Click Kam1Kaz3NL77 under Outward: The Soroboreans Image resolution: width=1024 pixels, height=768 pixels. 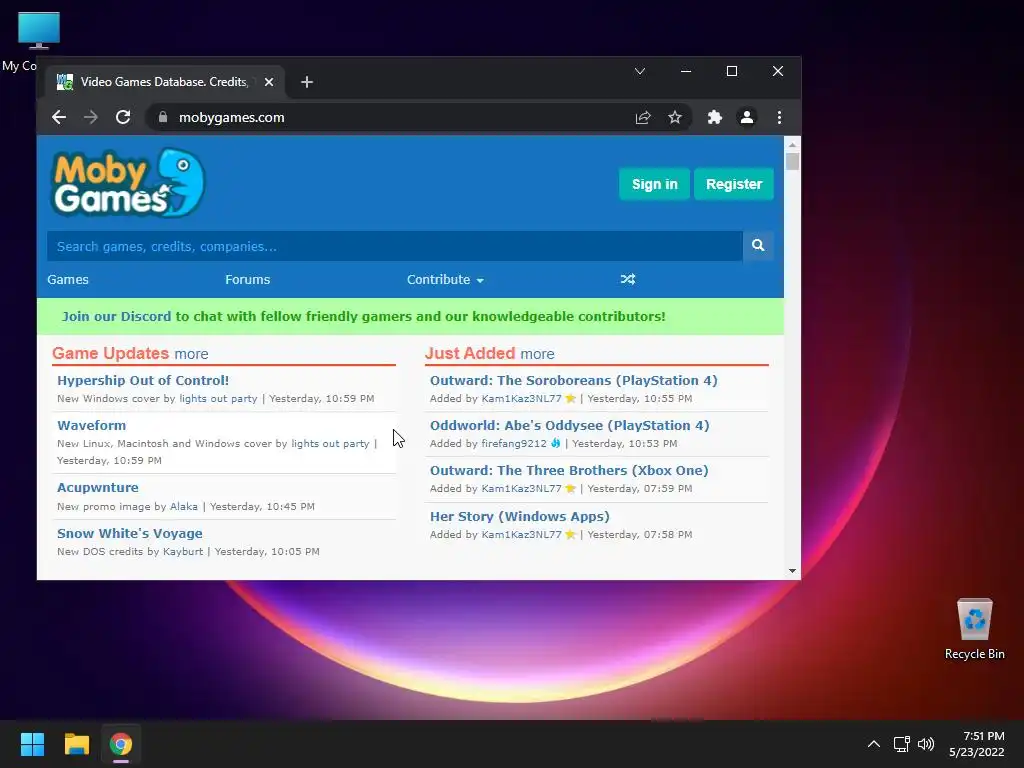pos(521,398)
